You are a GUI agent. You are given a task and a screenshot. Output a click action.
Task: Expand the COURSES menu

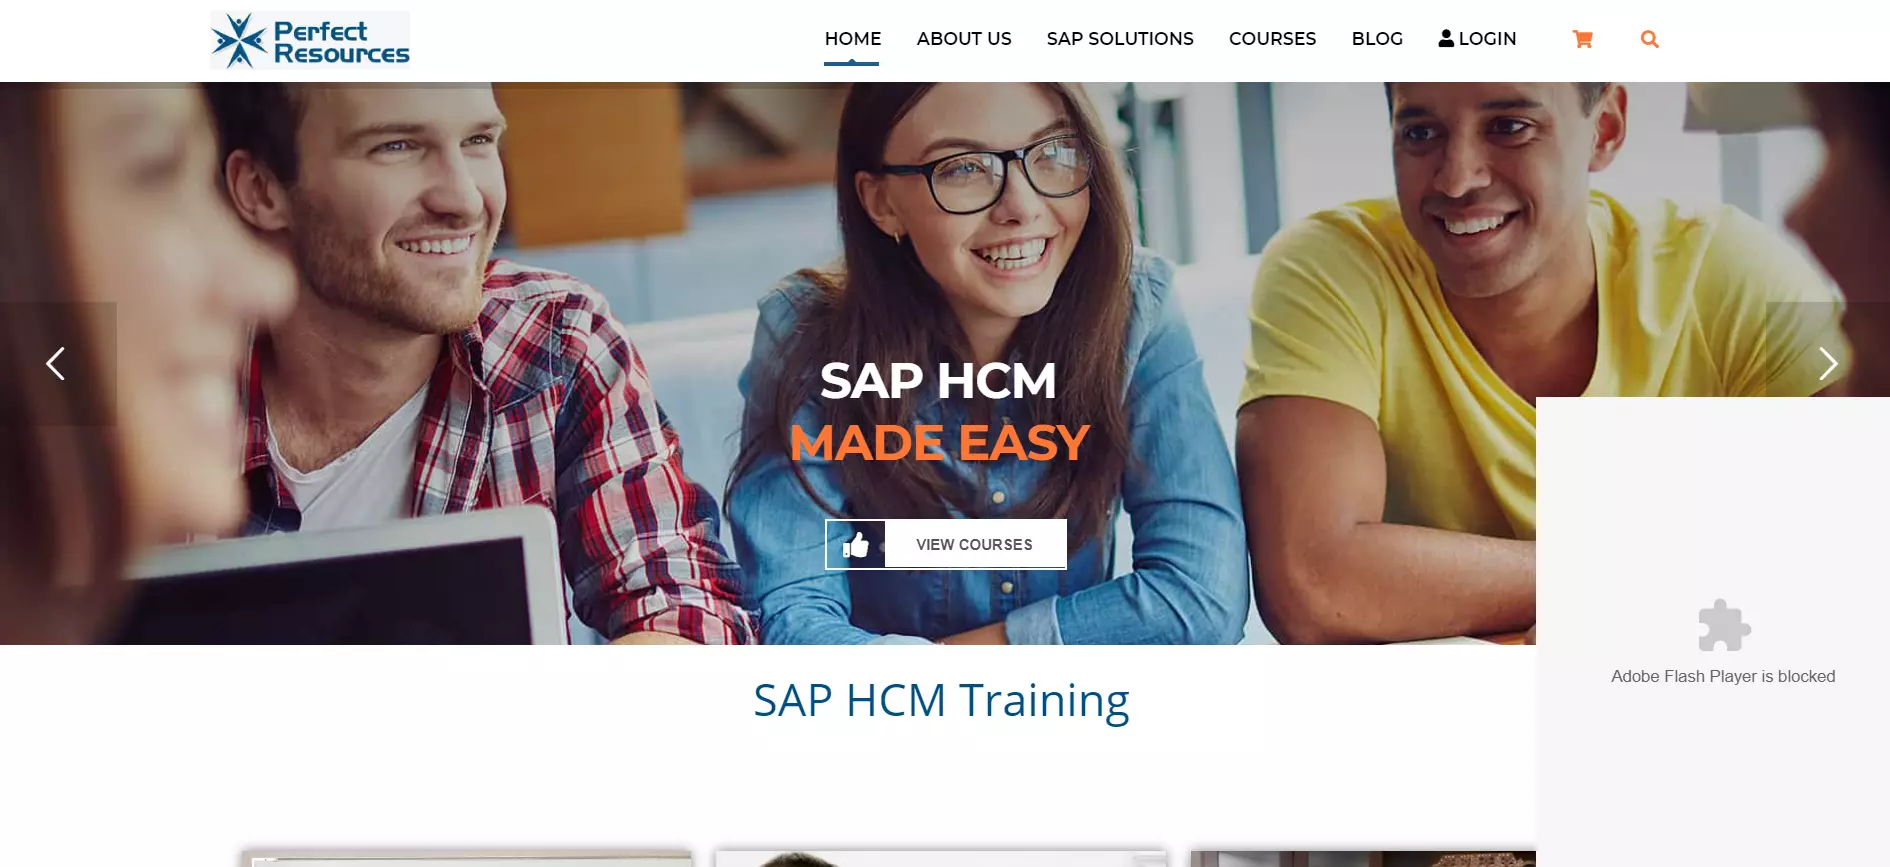pyautogui.click(x=1272, y=39)
